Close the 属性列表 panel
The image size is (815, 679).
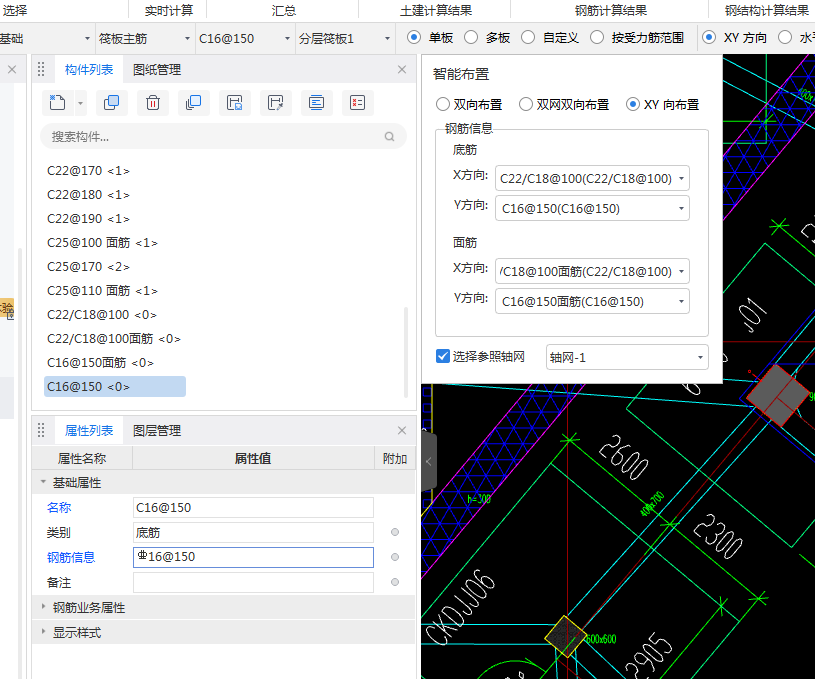coord(402,430)
